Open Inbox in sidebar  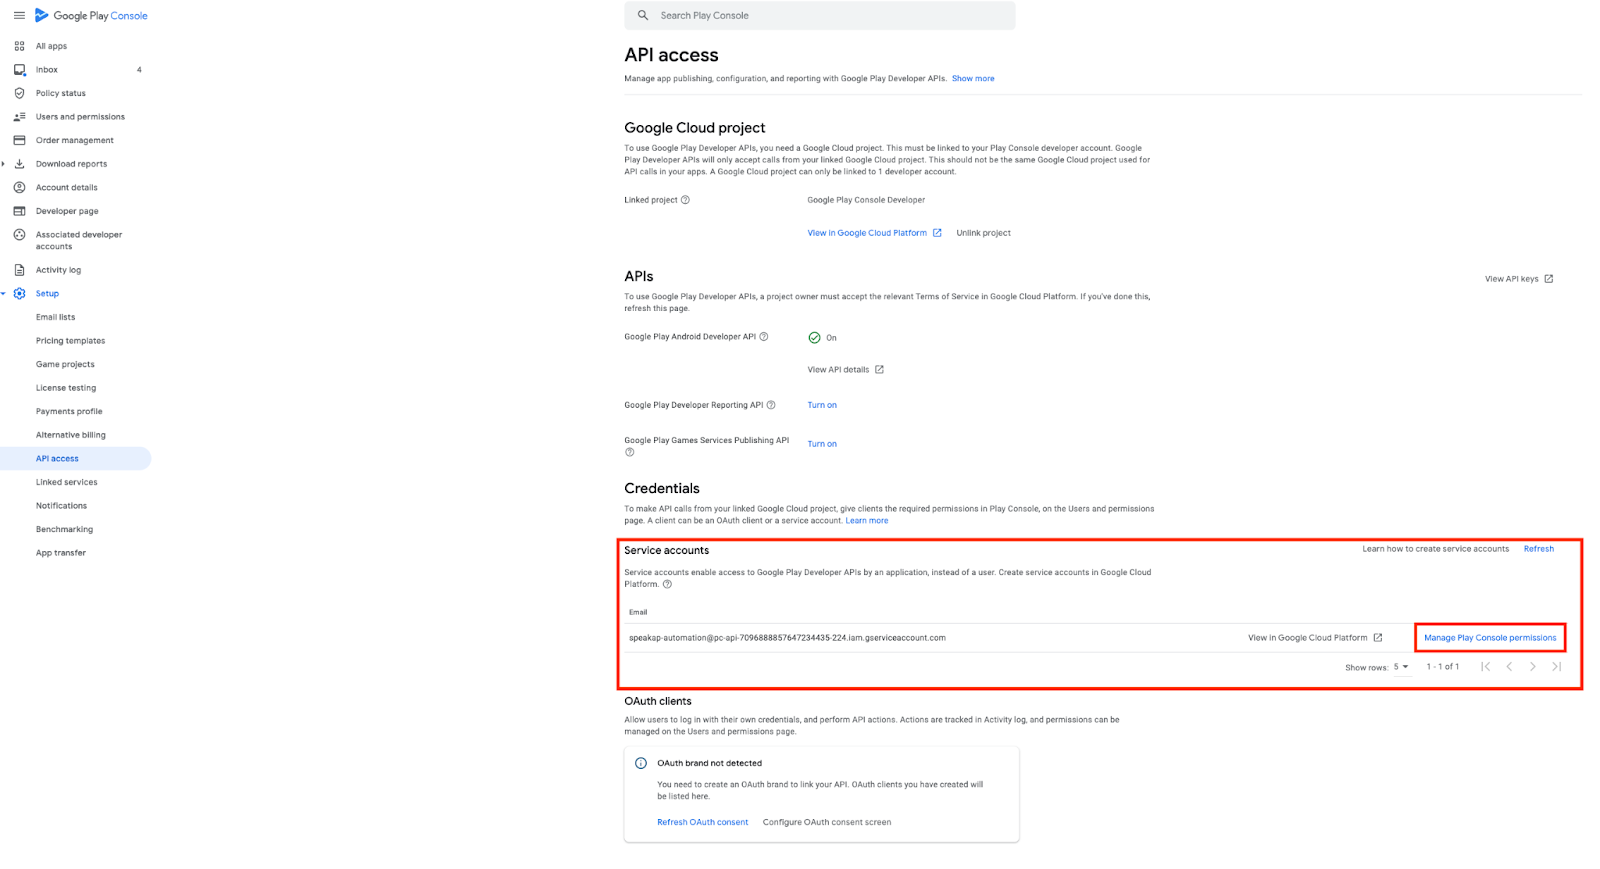(x=47, y=70)
